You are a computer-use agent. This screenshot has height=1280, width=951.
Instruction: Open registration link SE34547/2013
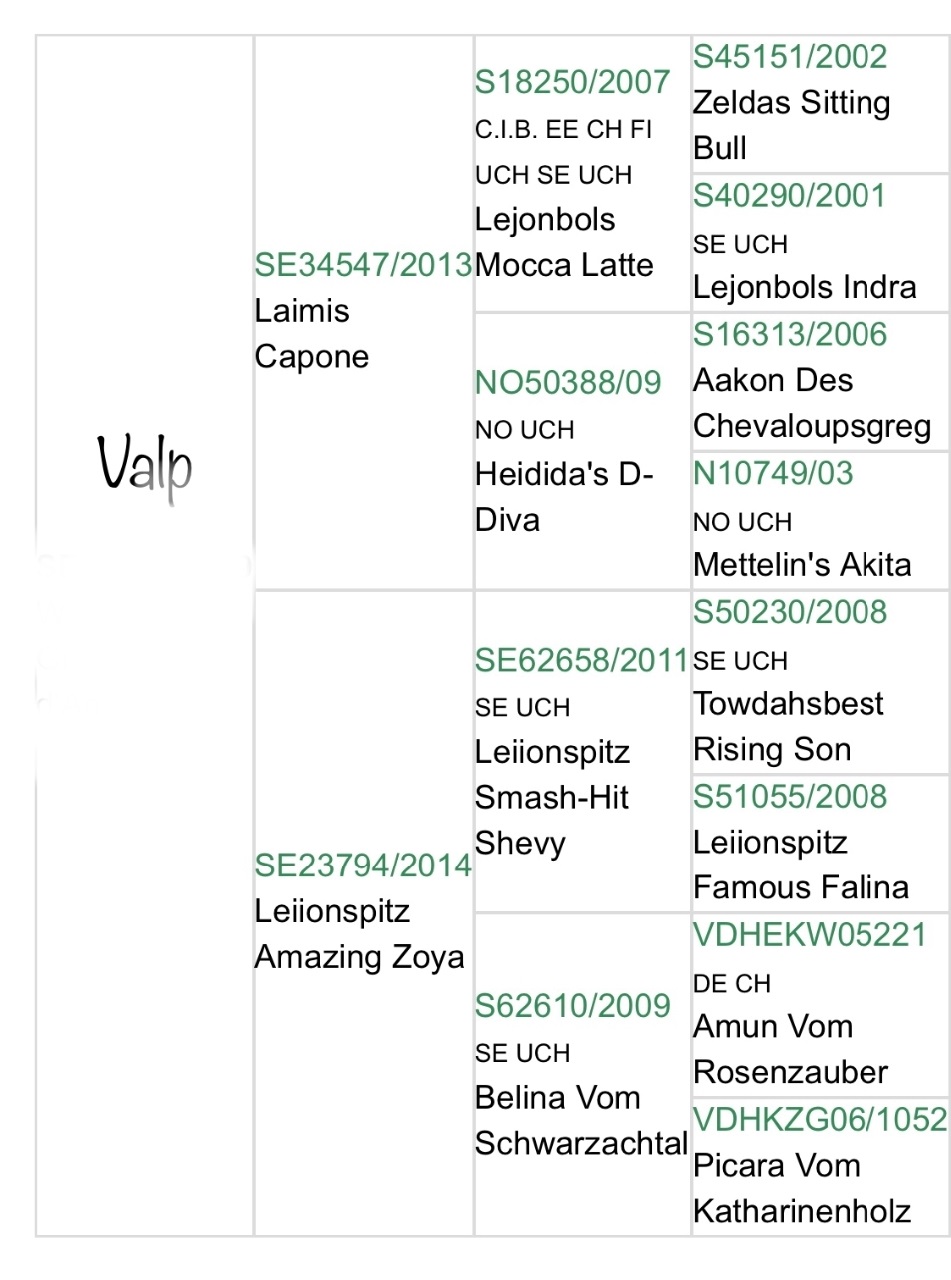click(363, 265)
